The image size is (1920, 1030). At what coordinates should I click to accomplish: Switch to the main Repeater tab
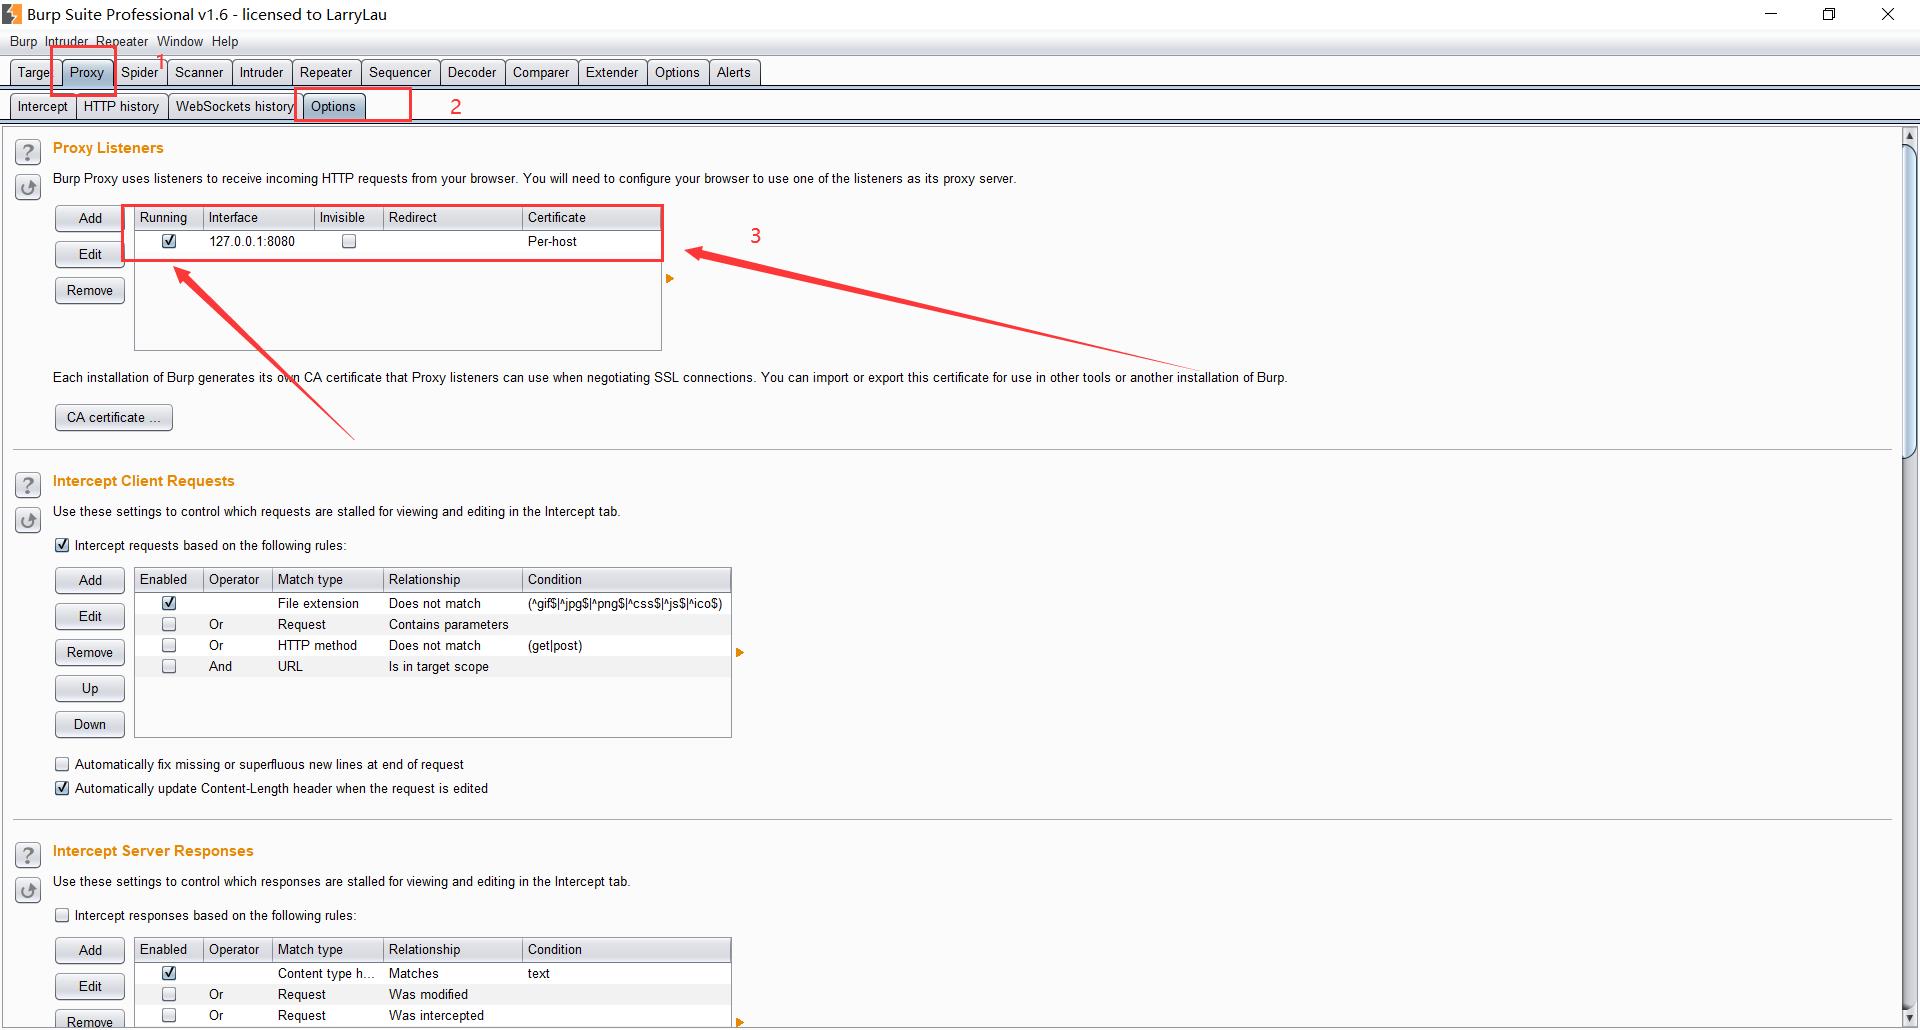pos(326,72)
